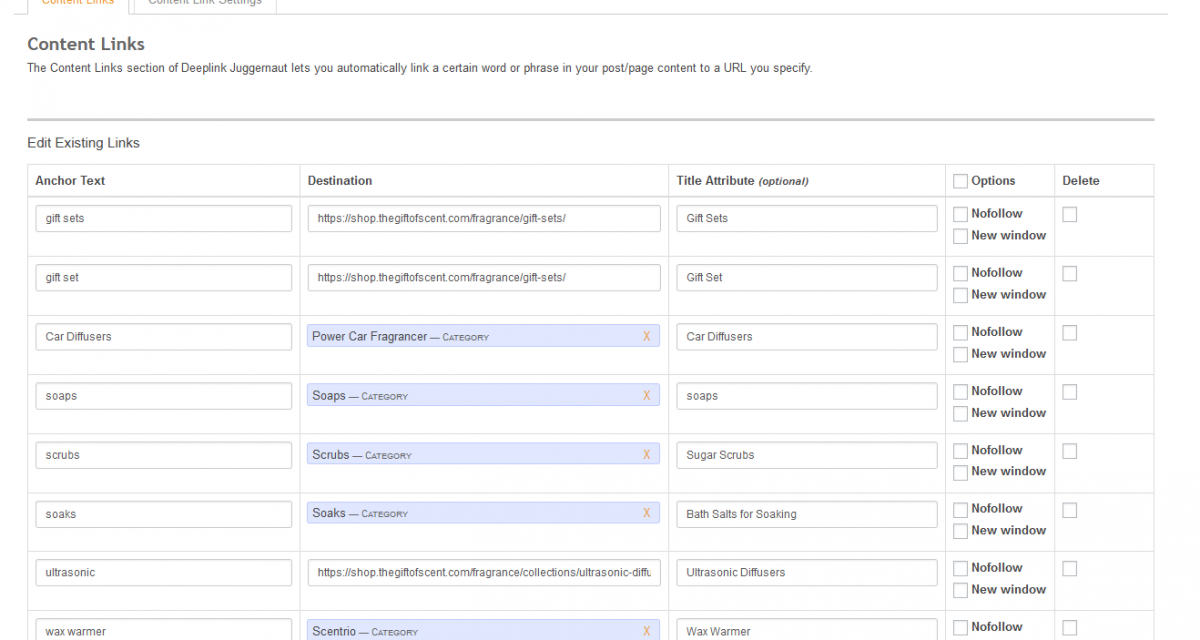Remove the Scrubs category destination
Viewport: 1200px width, 640px height.
point(646,455)
